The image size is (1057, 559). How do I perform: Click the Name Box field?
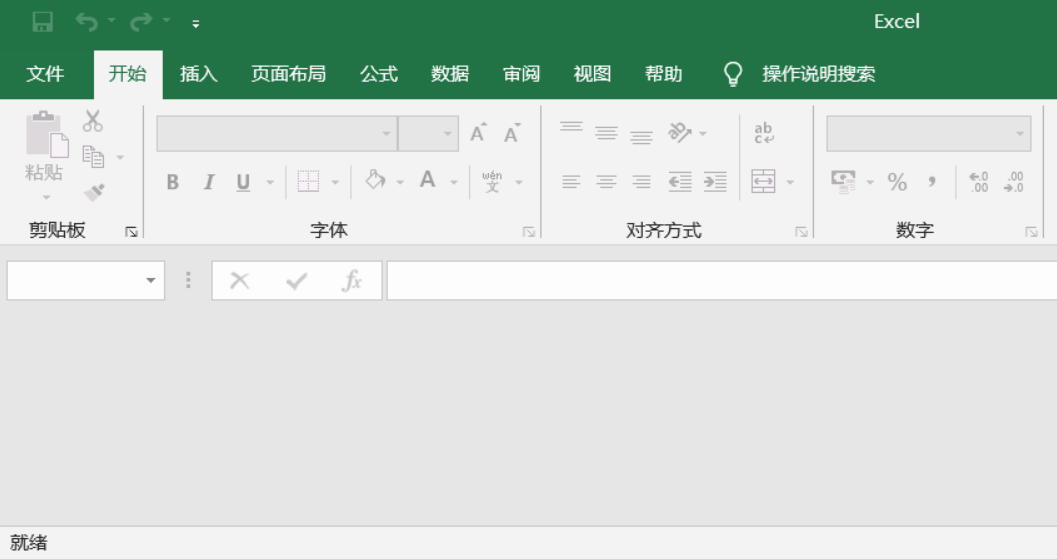click(86, 281)
